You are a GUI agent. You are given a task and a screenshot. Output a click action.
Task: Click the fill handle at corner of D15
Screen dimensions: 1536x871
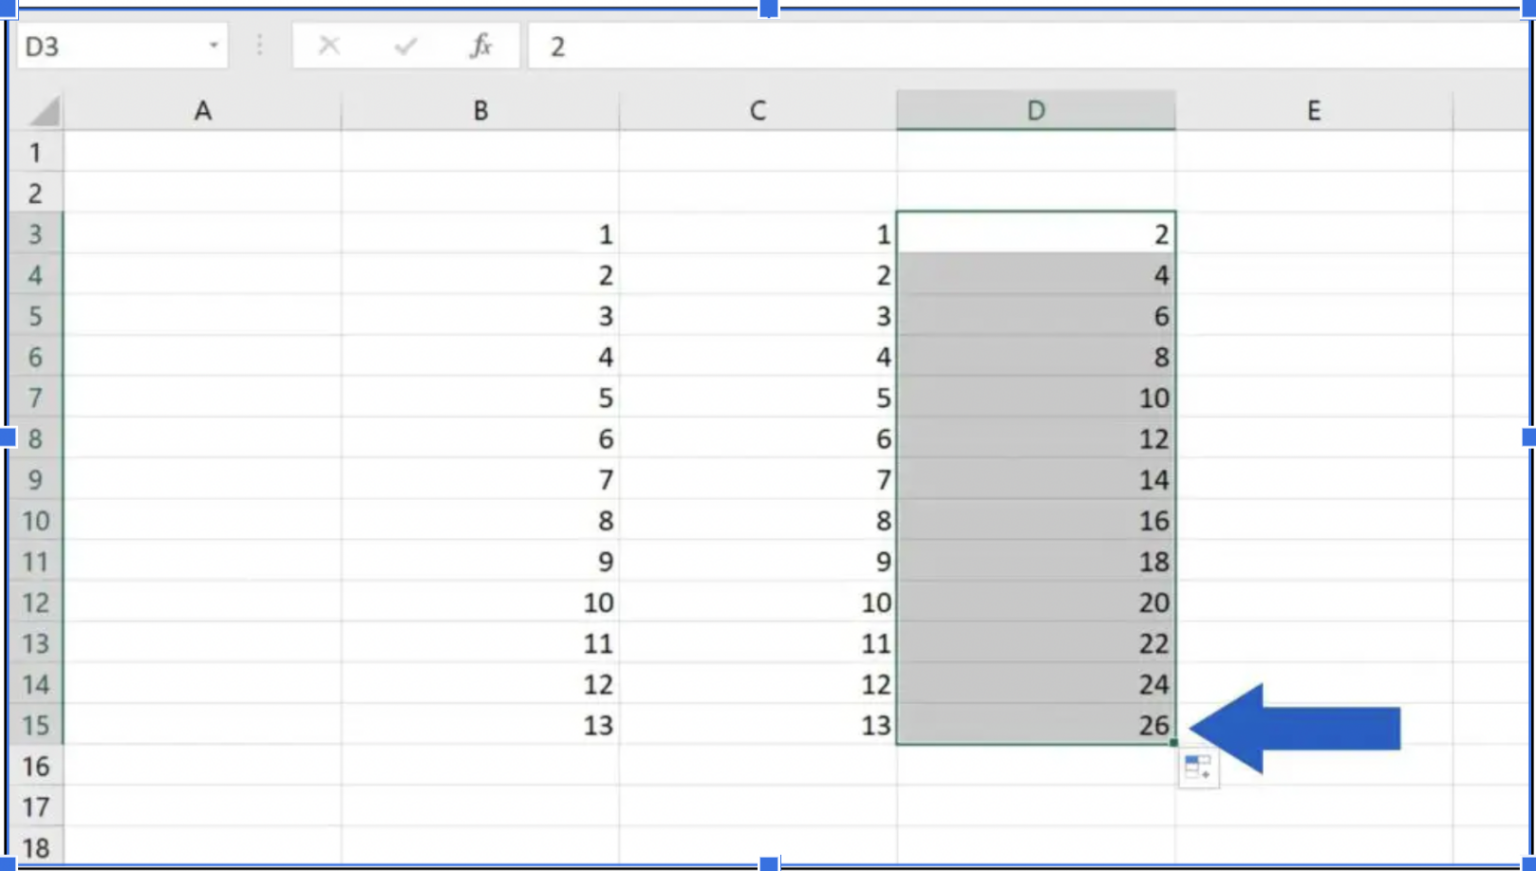1175,743
